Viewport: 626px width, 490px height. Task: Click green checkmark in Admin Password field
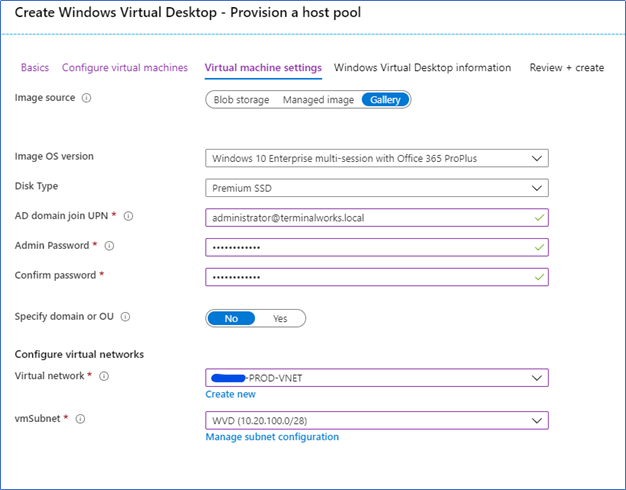tap(539, 248)
